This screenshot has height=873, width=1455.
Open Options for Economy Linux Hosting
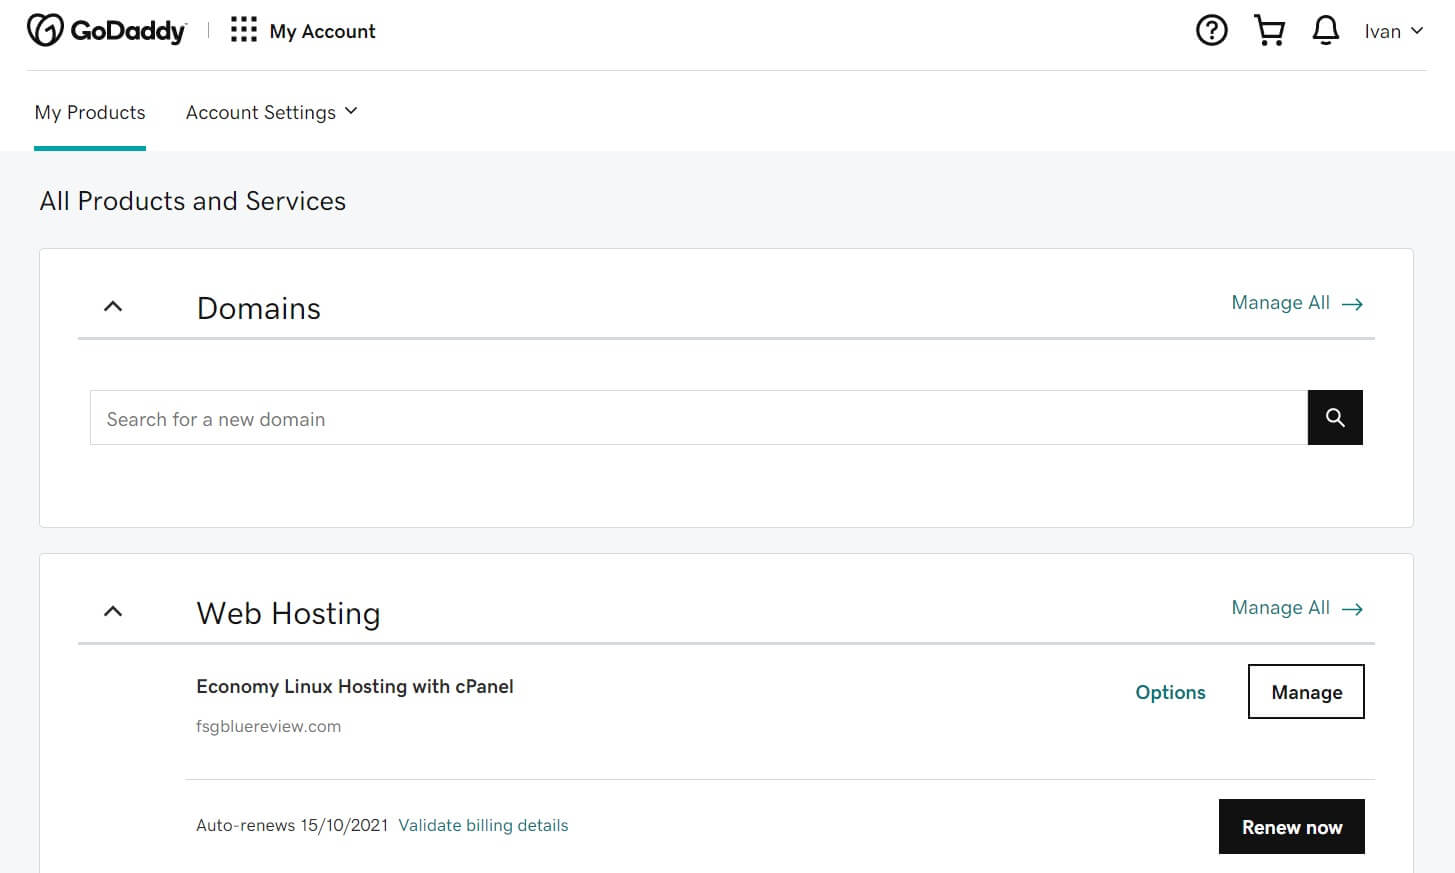pos(1170,692)
